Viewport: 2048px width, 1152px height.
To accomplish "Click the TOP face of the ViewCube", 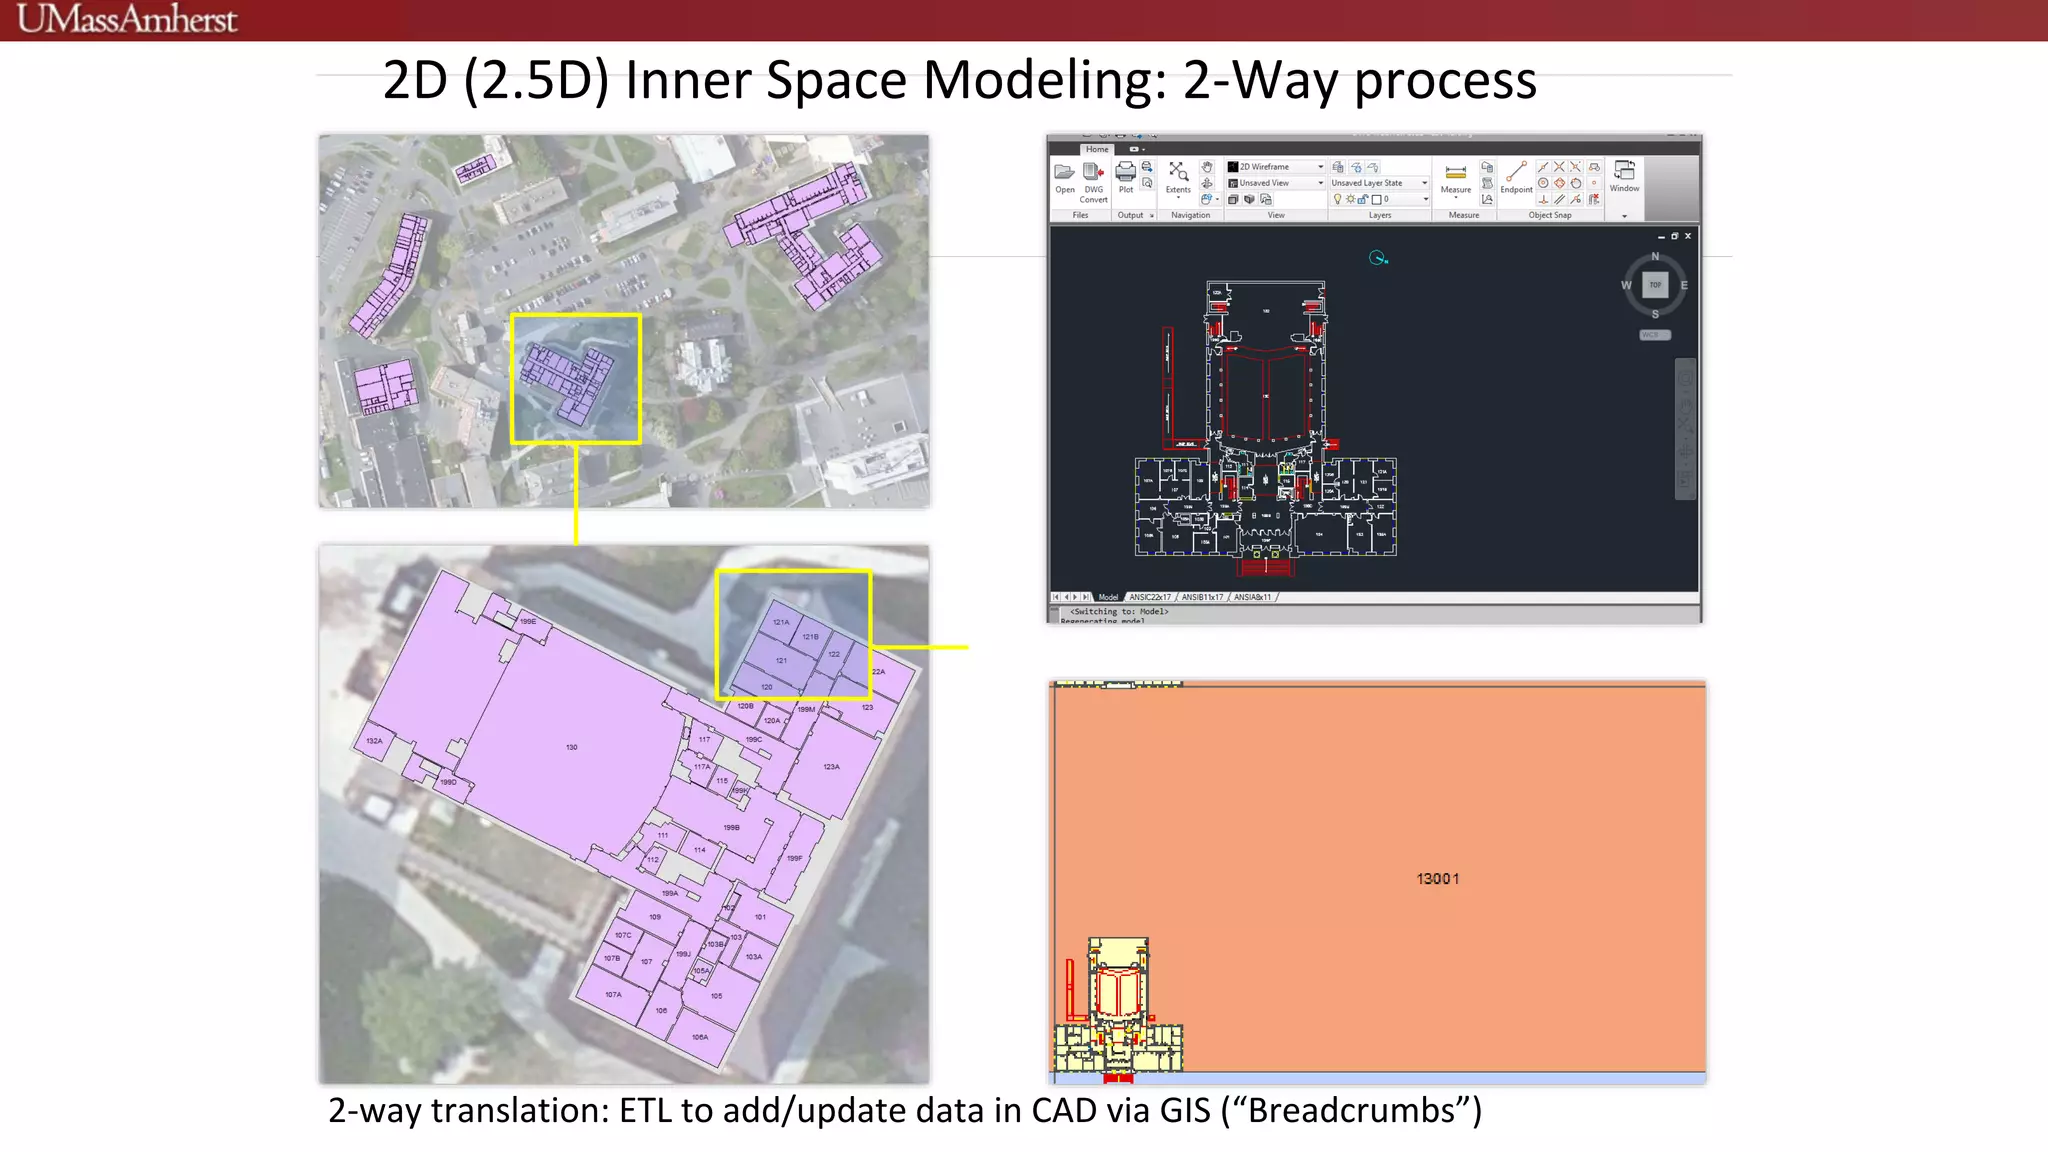I will point(1655,285).
